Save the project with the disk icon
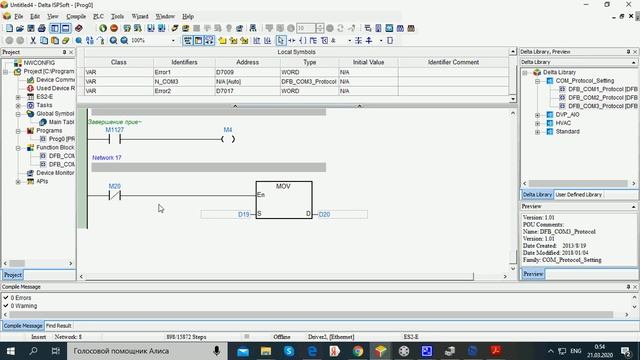This screenshot has height=360, width=640. (x=31, y=28)
